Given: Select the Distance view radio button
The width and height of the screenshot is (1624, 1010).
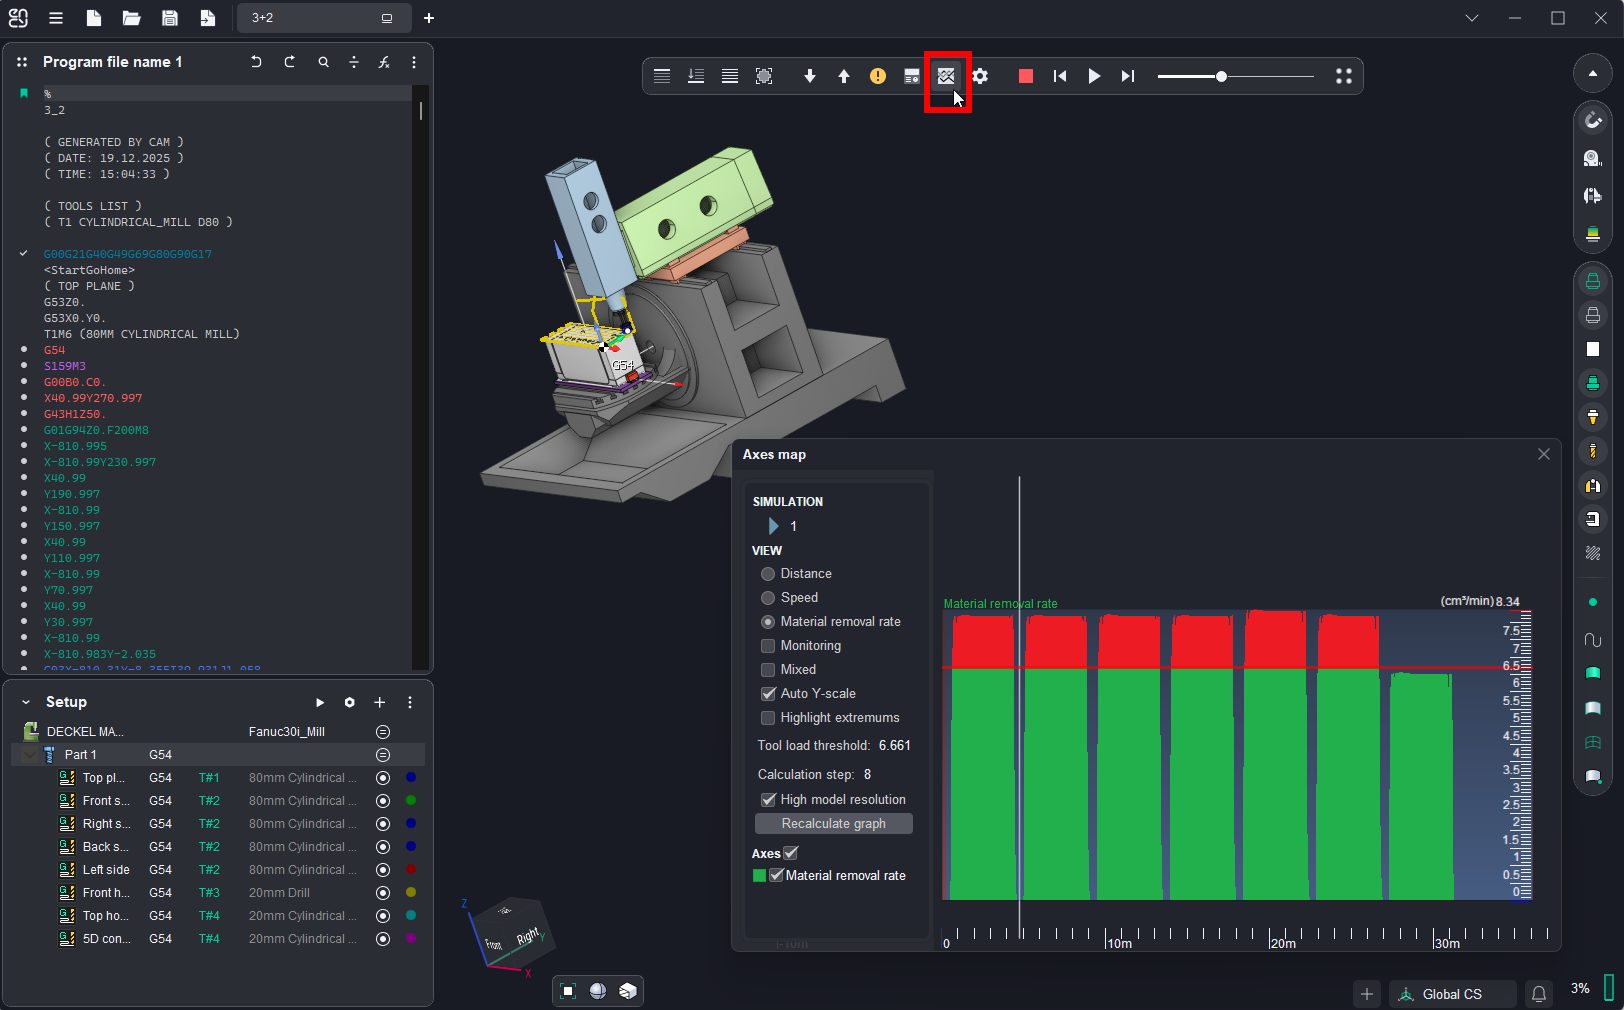Looking at the screenshot, I should coord(768,574).
